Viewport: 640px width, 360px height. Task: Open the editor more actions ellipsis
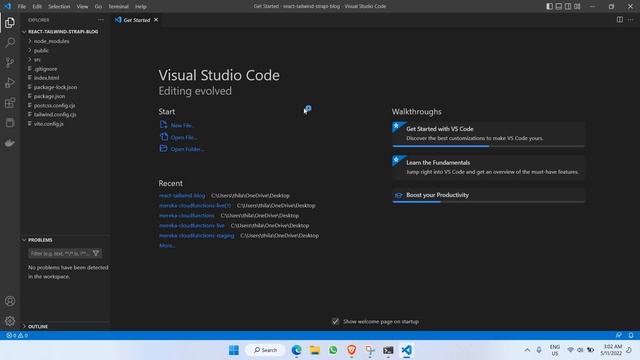[x=631, y=20]
